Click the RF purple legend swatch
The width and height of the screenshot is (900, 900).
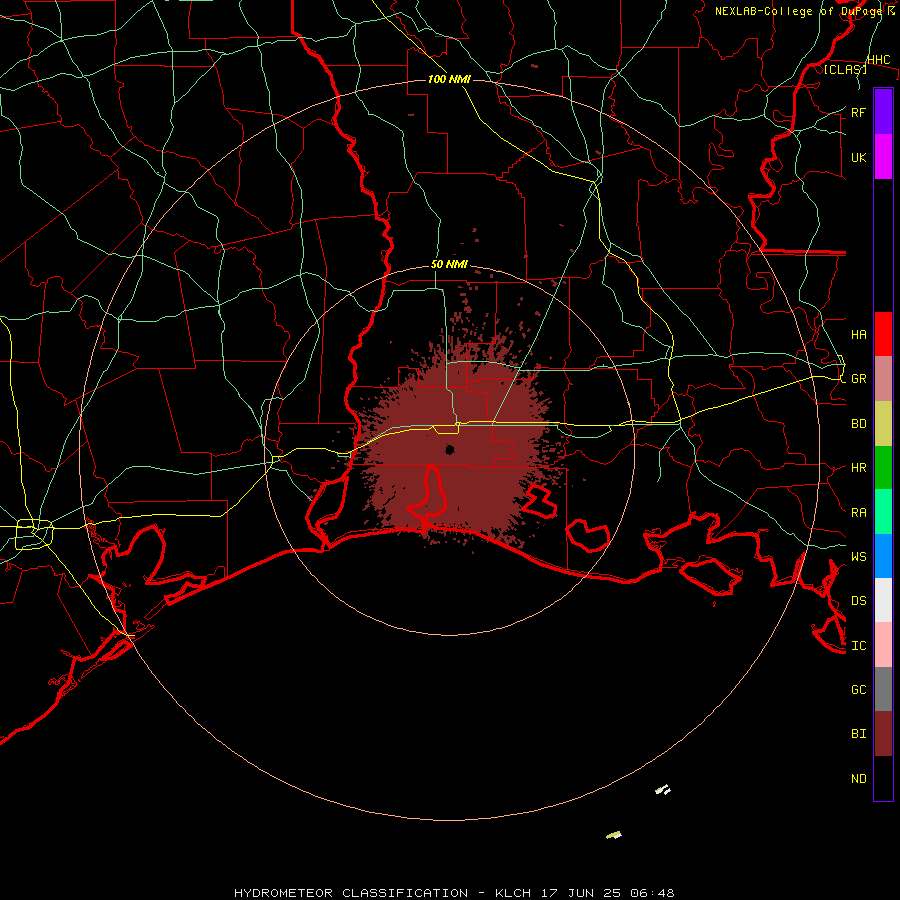[883, 112]
